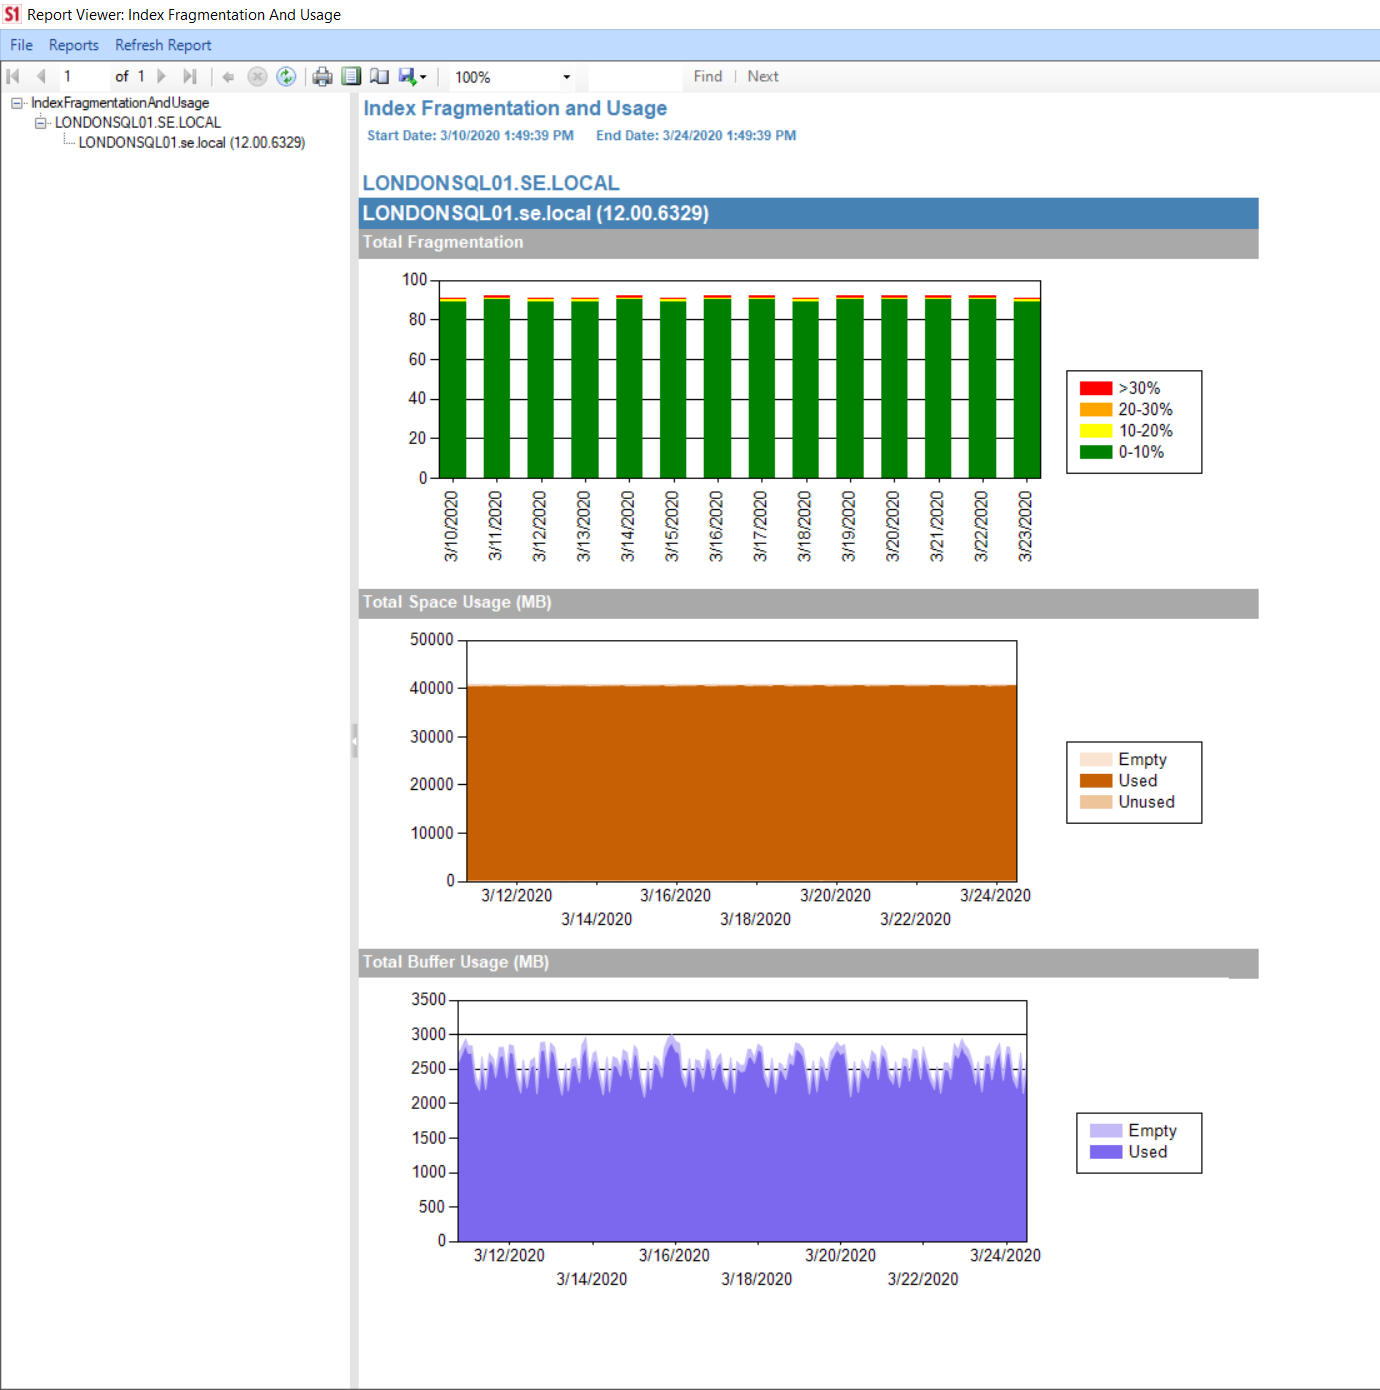The image size is (1380, 1390).
Task: Open the zoom level dropdown
Action: pyautogui.click(x=566, y=76)
